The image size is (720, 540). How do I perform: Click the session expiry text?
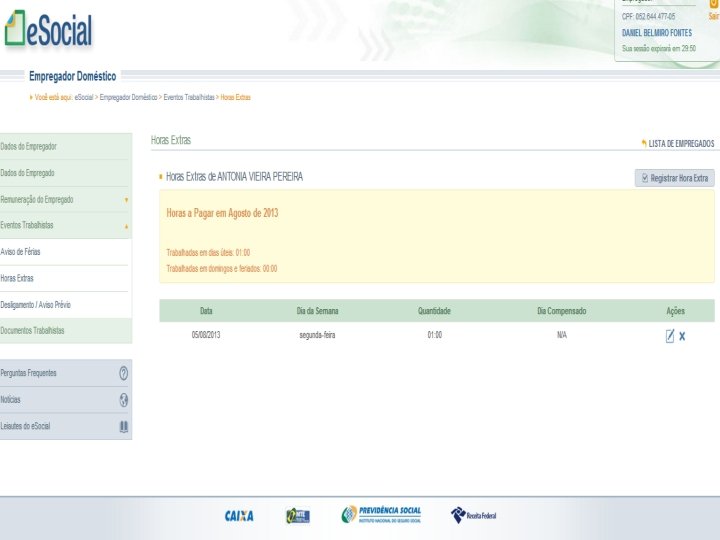tap(659, 48)
